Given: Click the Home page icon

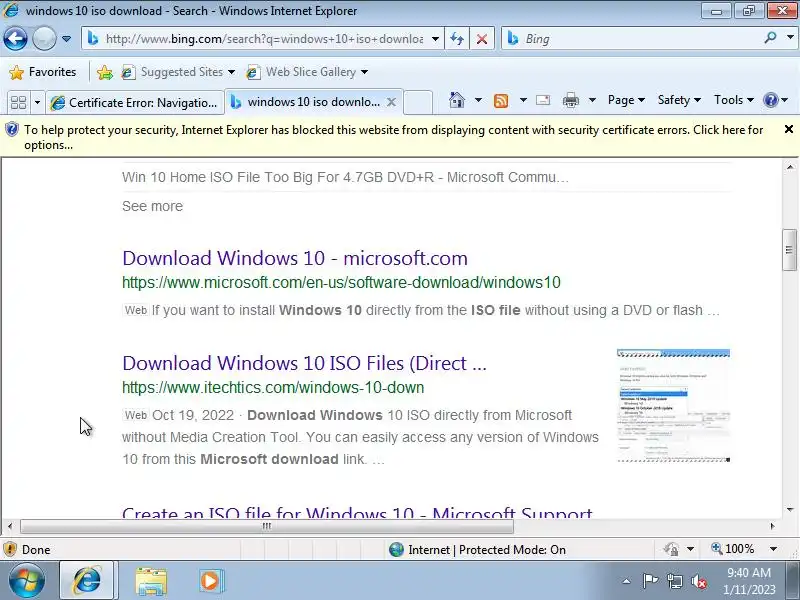Looking at the screenshot, I should coord(457,100).
